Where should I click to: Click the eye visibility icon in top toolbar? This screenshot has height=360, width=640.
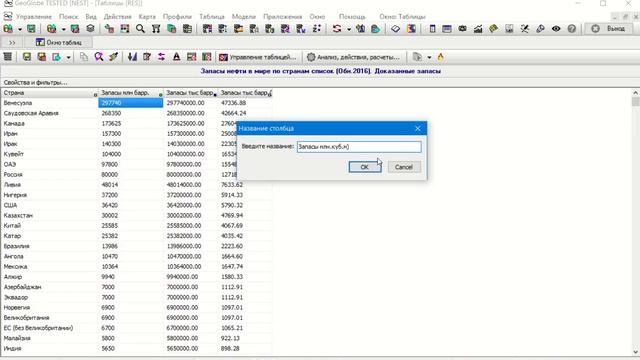pyautogui.click(x=556, y=29)
